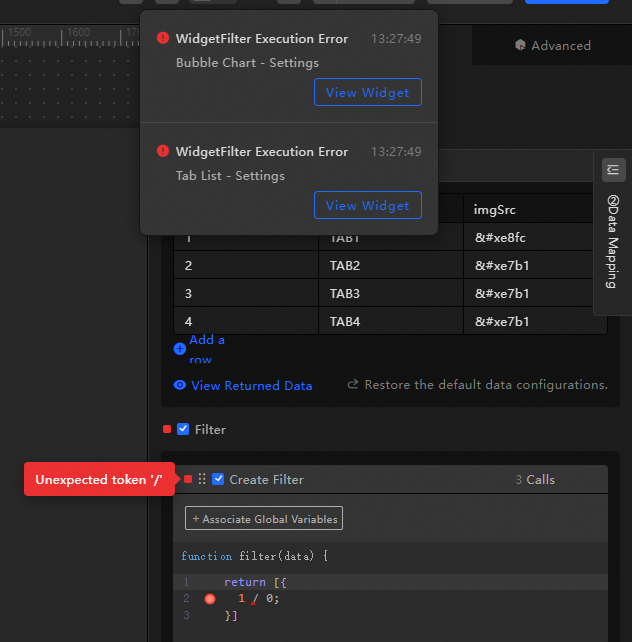Click View Returned Data eye icon
The height and width of the screenshot is (642, 632).
[180, 385]
